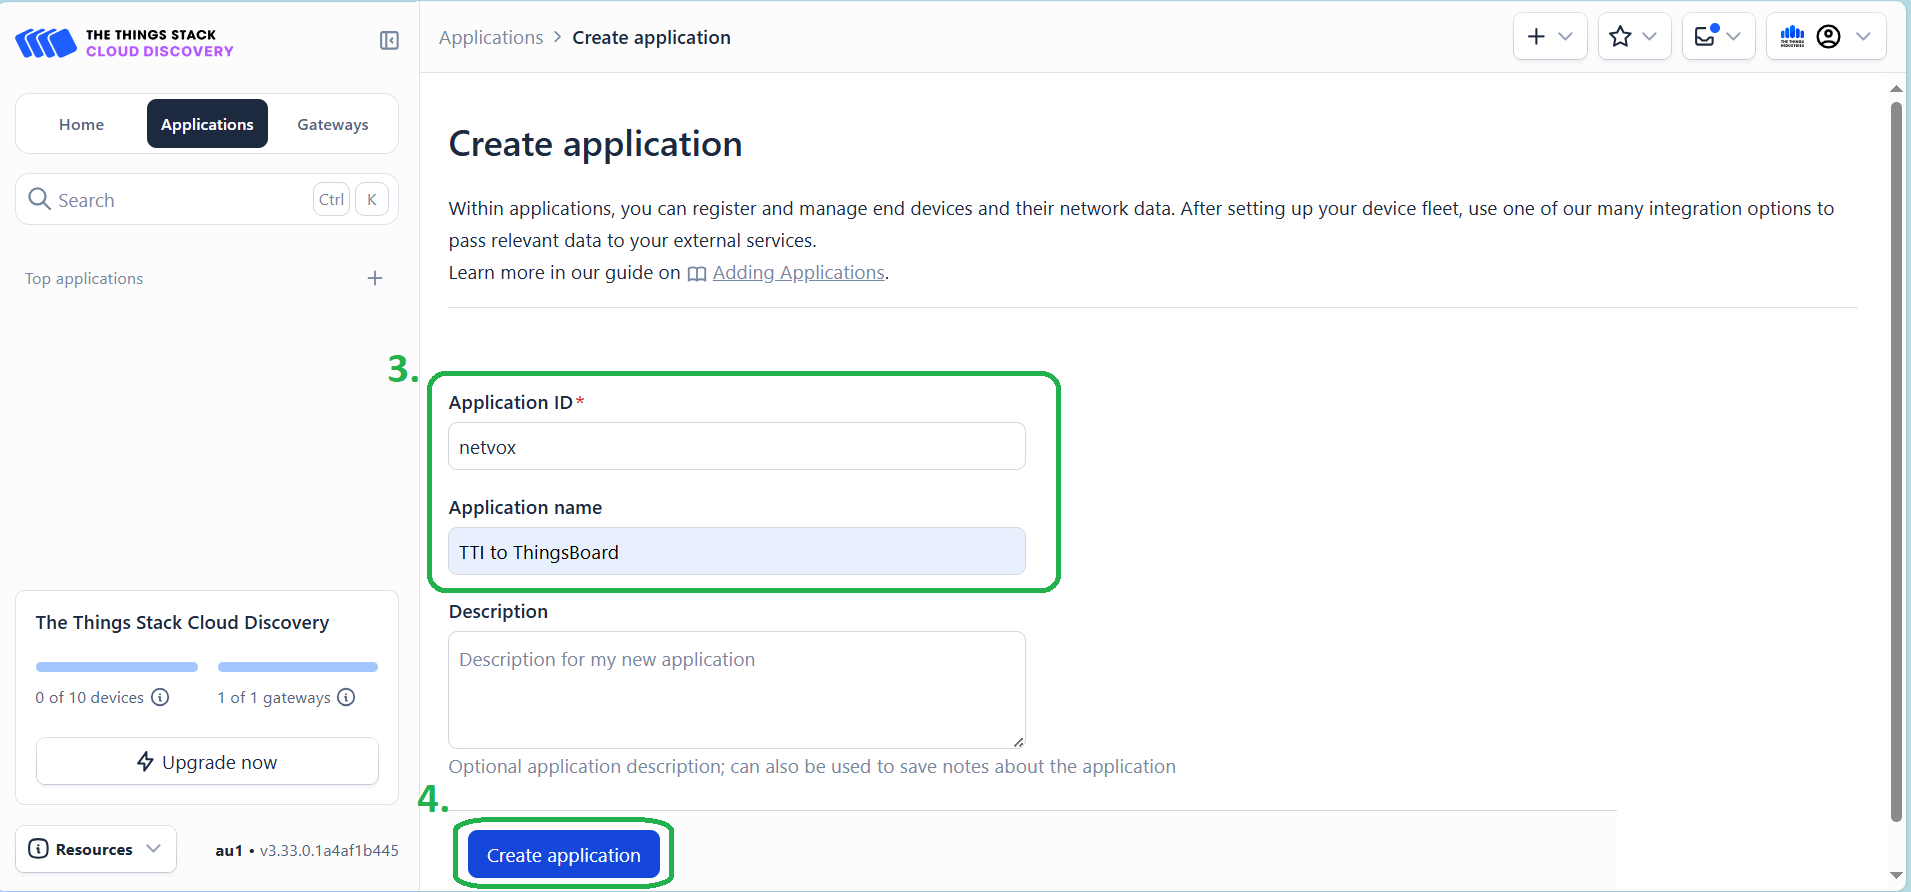Click the Create application button

pos(564,855)
